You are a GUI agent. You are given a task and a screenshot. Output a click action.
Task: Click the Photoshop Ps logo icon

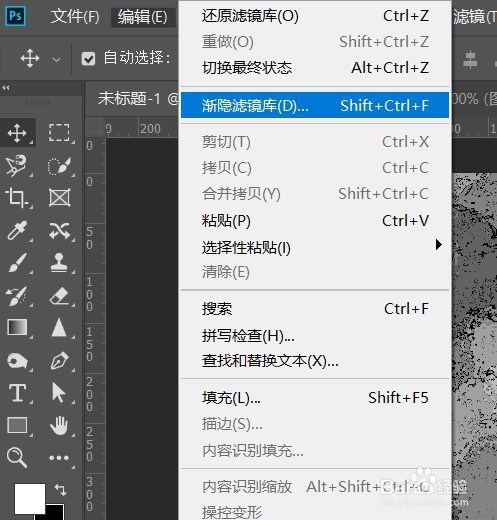point(15,16)
